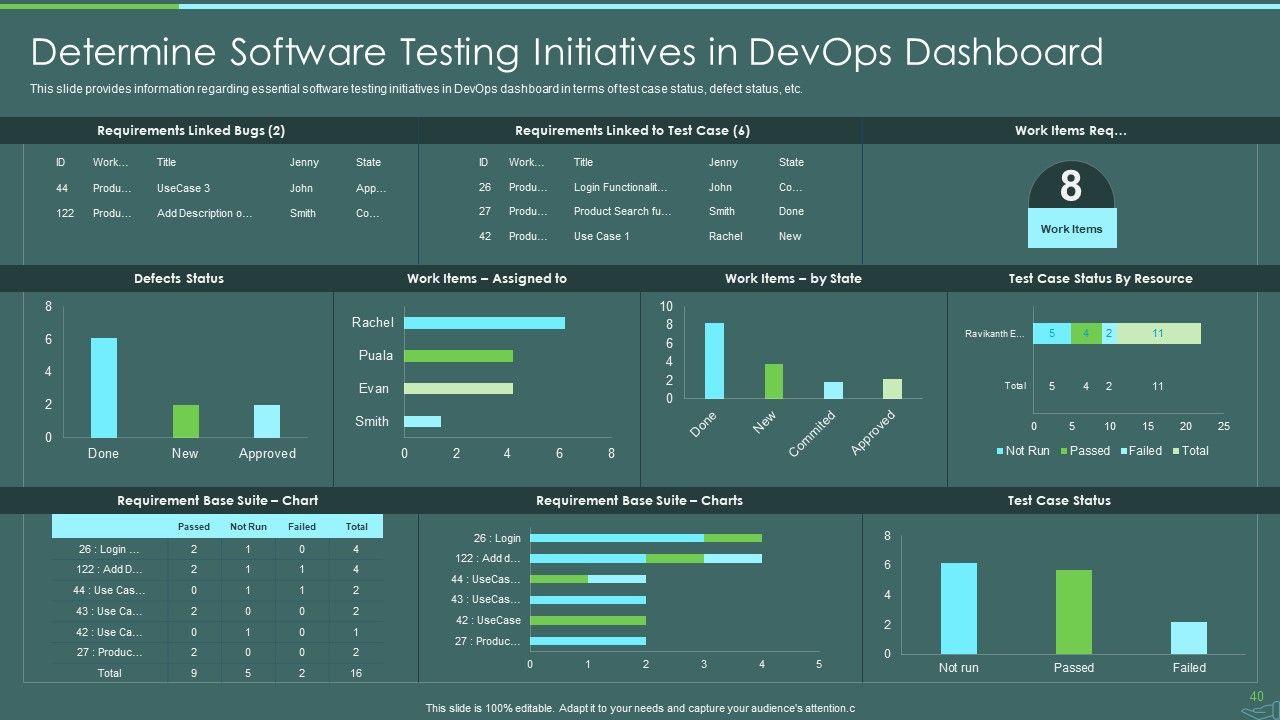Click the truncated Work Items Req… header

pos(1070,131)
